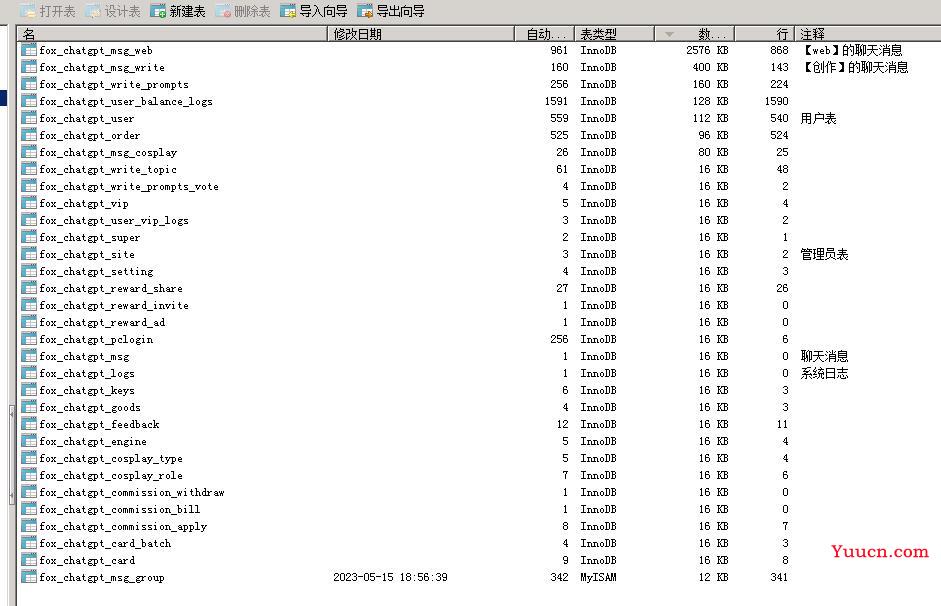Sort by 修改日期 column header
The height and width of the screenshot is (606, 941).
click(x=421, y=34)
